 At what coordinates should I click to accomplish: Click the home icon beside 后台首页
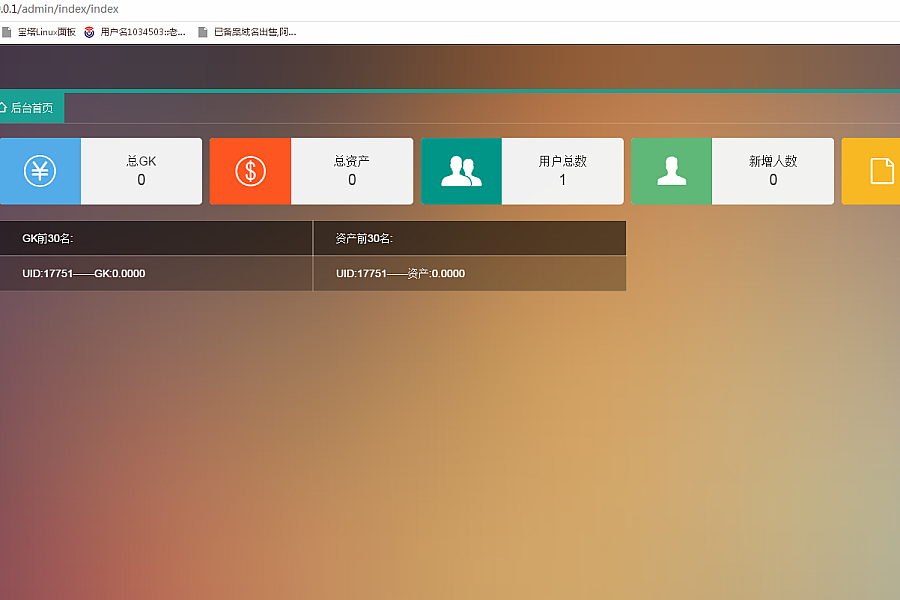click(3, 107)
